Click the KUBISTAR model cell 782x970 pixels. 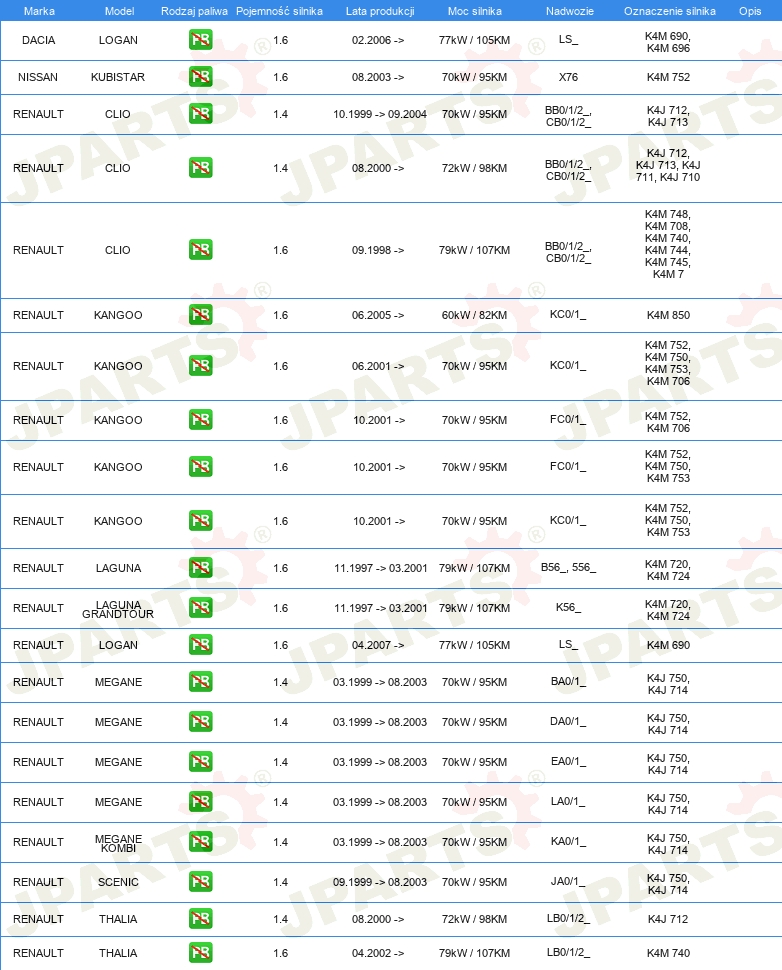coord(118,77)
